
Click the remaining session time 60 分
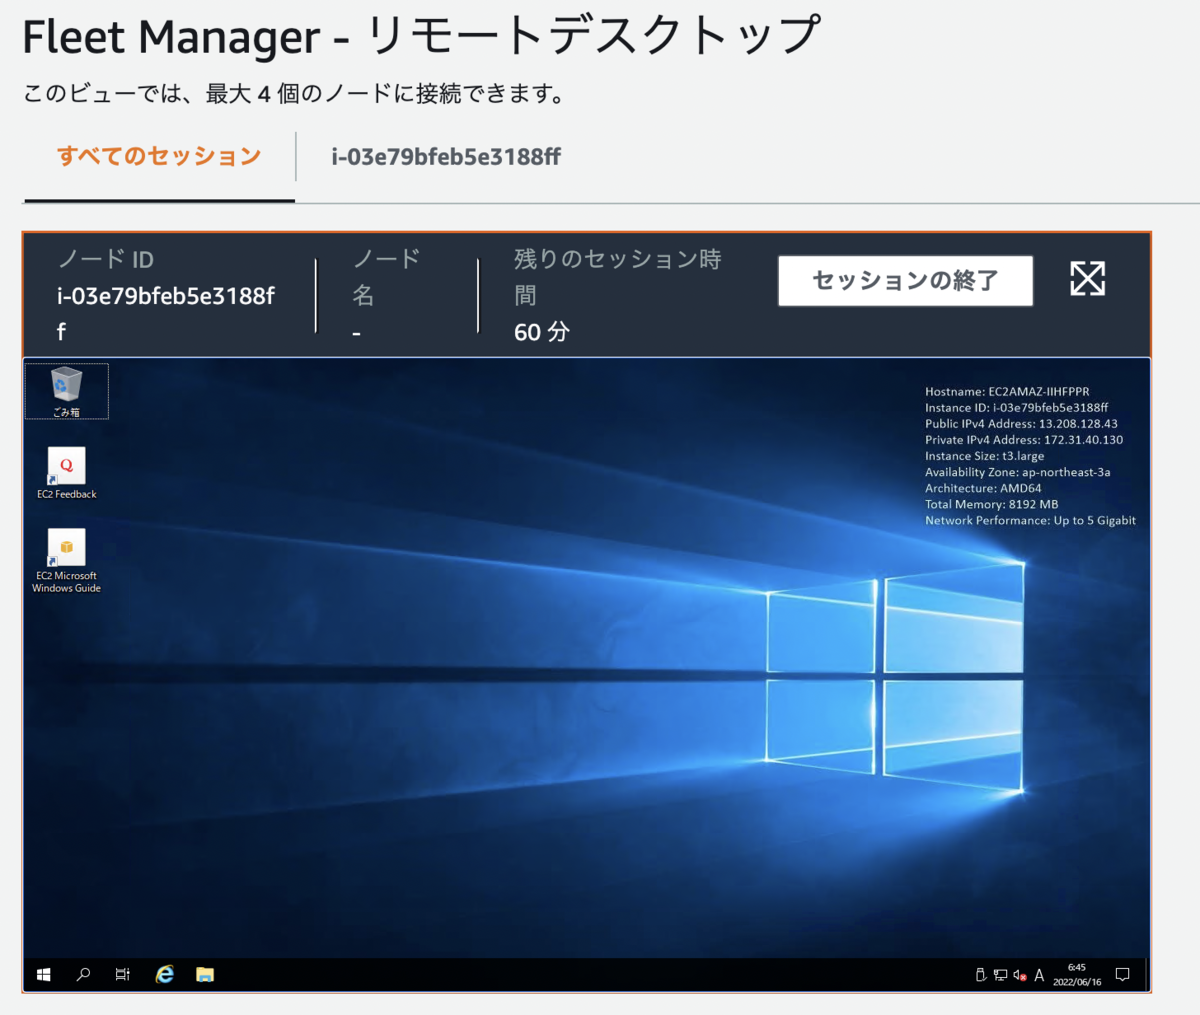tap(541, 332)
